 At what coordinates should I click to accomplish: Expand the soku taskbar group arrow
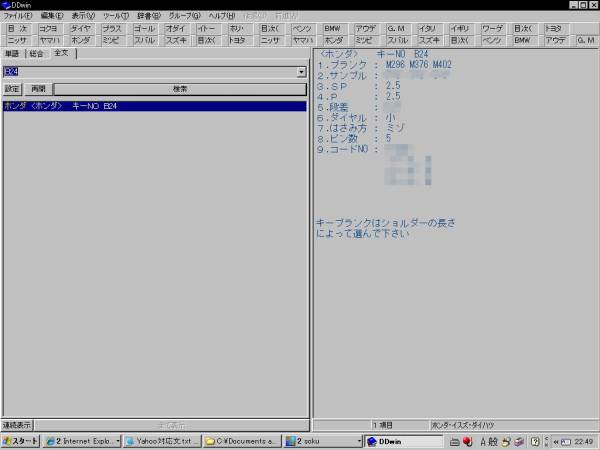pos(359,441)
